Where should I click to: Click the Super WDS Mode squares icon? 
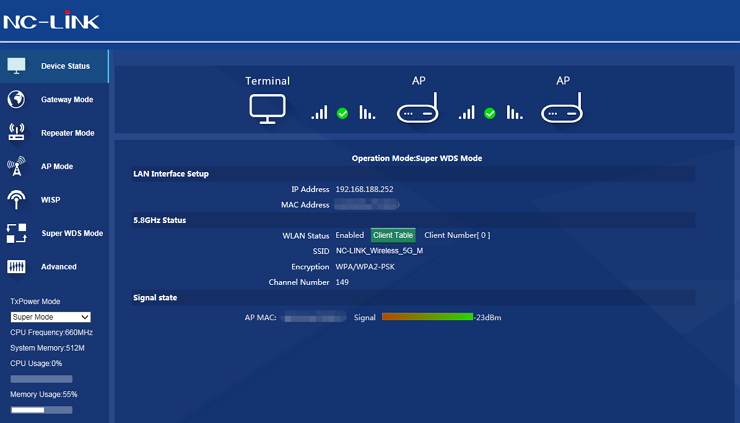[17, 233]
